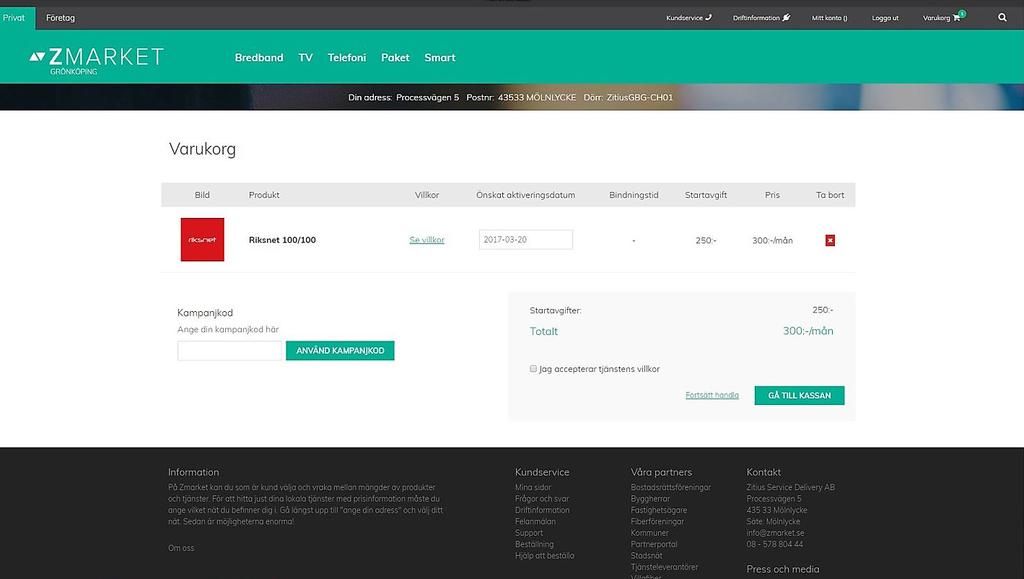The height and width of the screenshot is (579, 1024).
Task: Click the address 'Processvägen 5' in the banner
Action: pyautogui.click(x=428, y=97)
